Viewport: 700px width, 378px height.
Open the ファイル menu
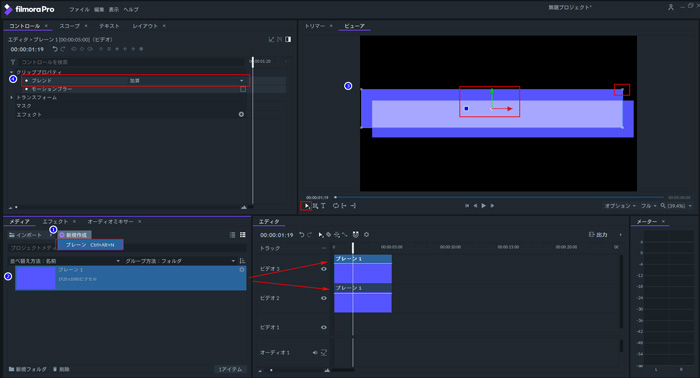tap(79, 9)
